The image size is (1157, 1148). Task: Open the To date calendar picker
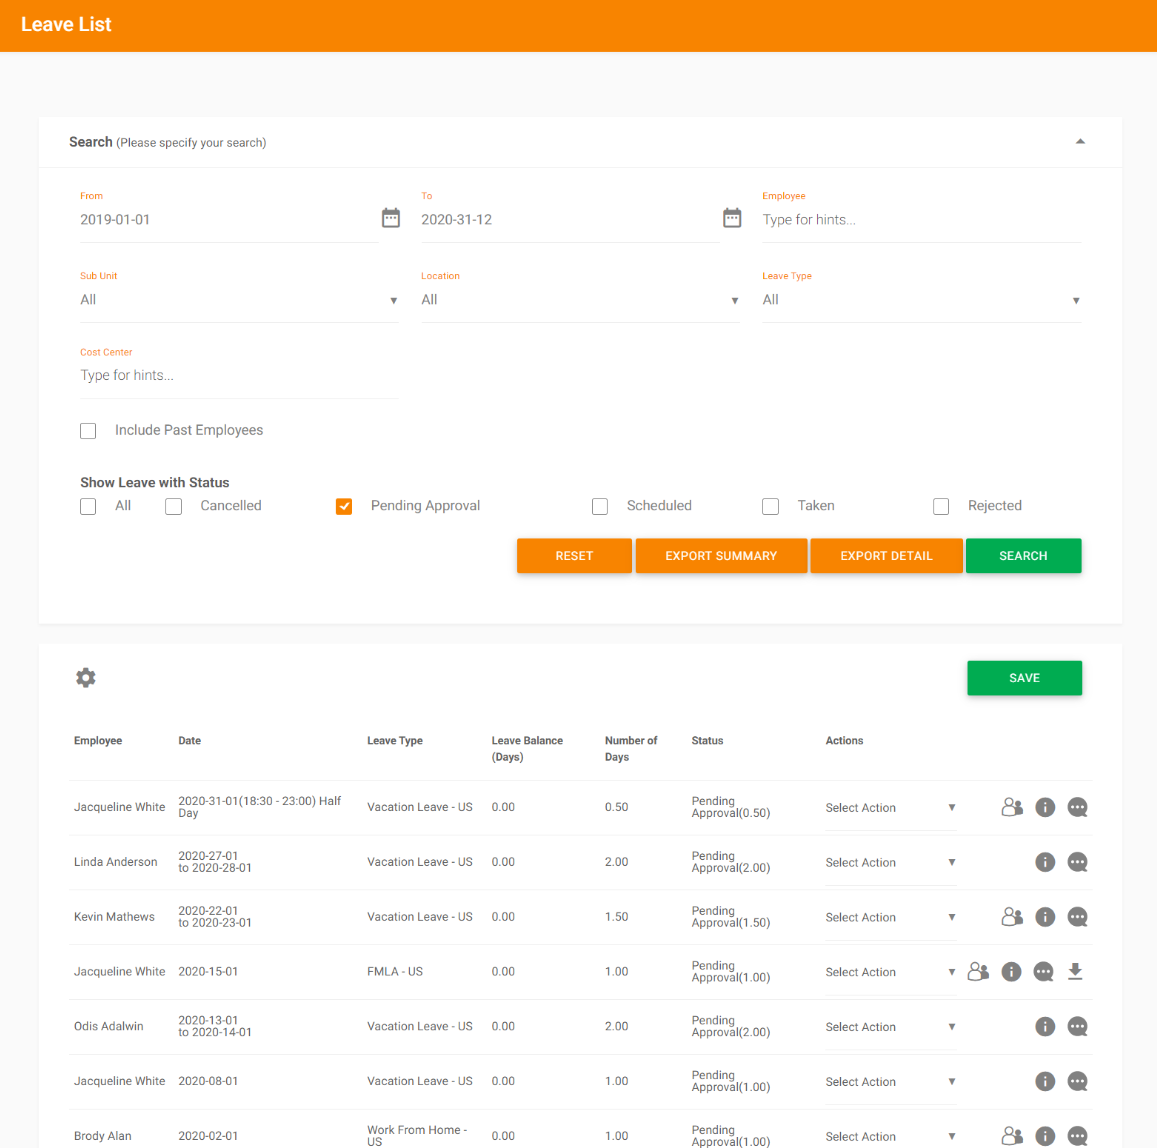pyautogui.click(x=731, y=218)
